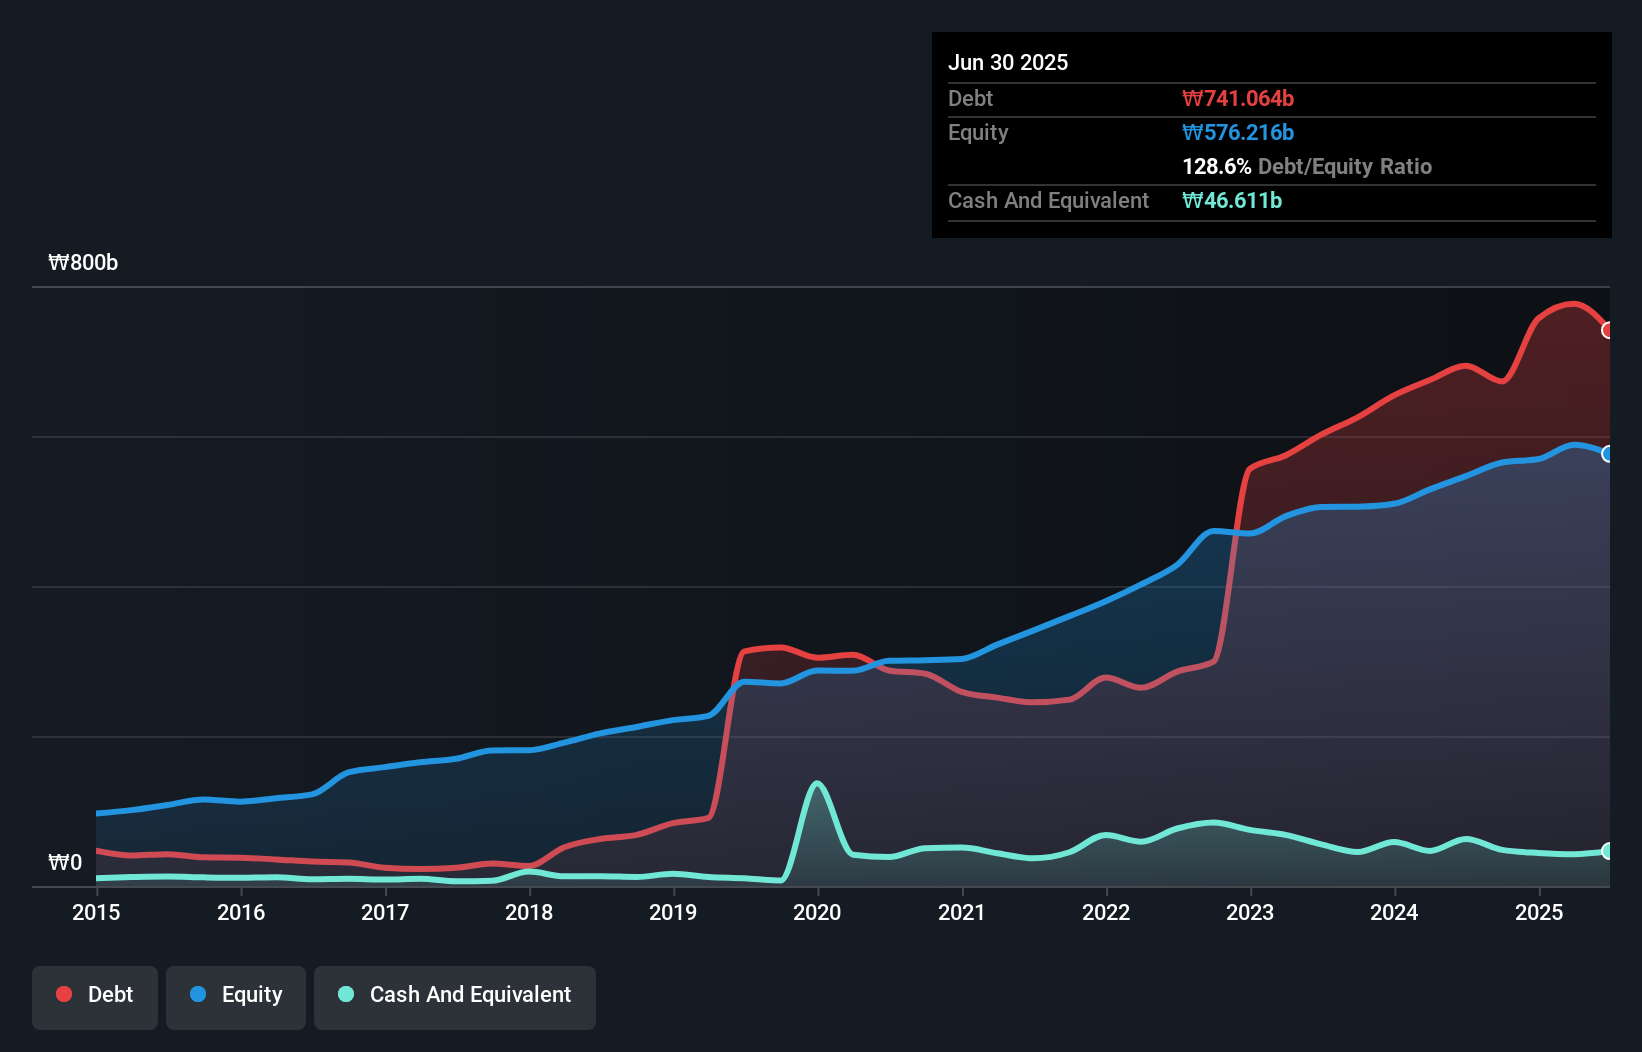Expand the Cash And Equivalent row
The image size is (1642, 1052).
pos(1047,200)
